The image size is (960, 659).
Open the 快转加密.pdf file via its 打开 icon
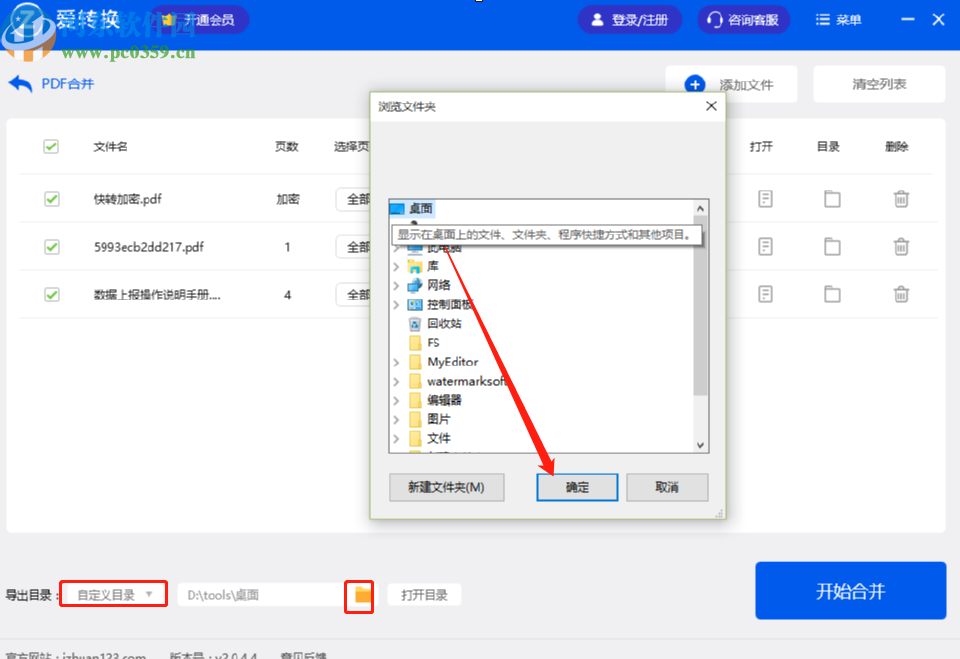[x=765, y=198]
